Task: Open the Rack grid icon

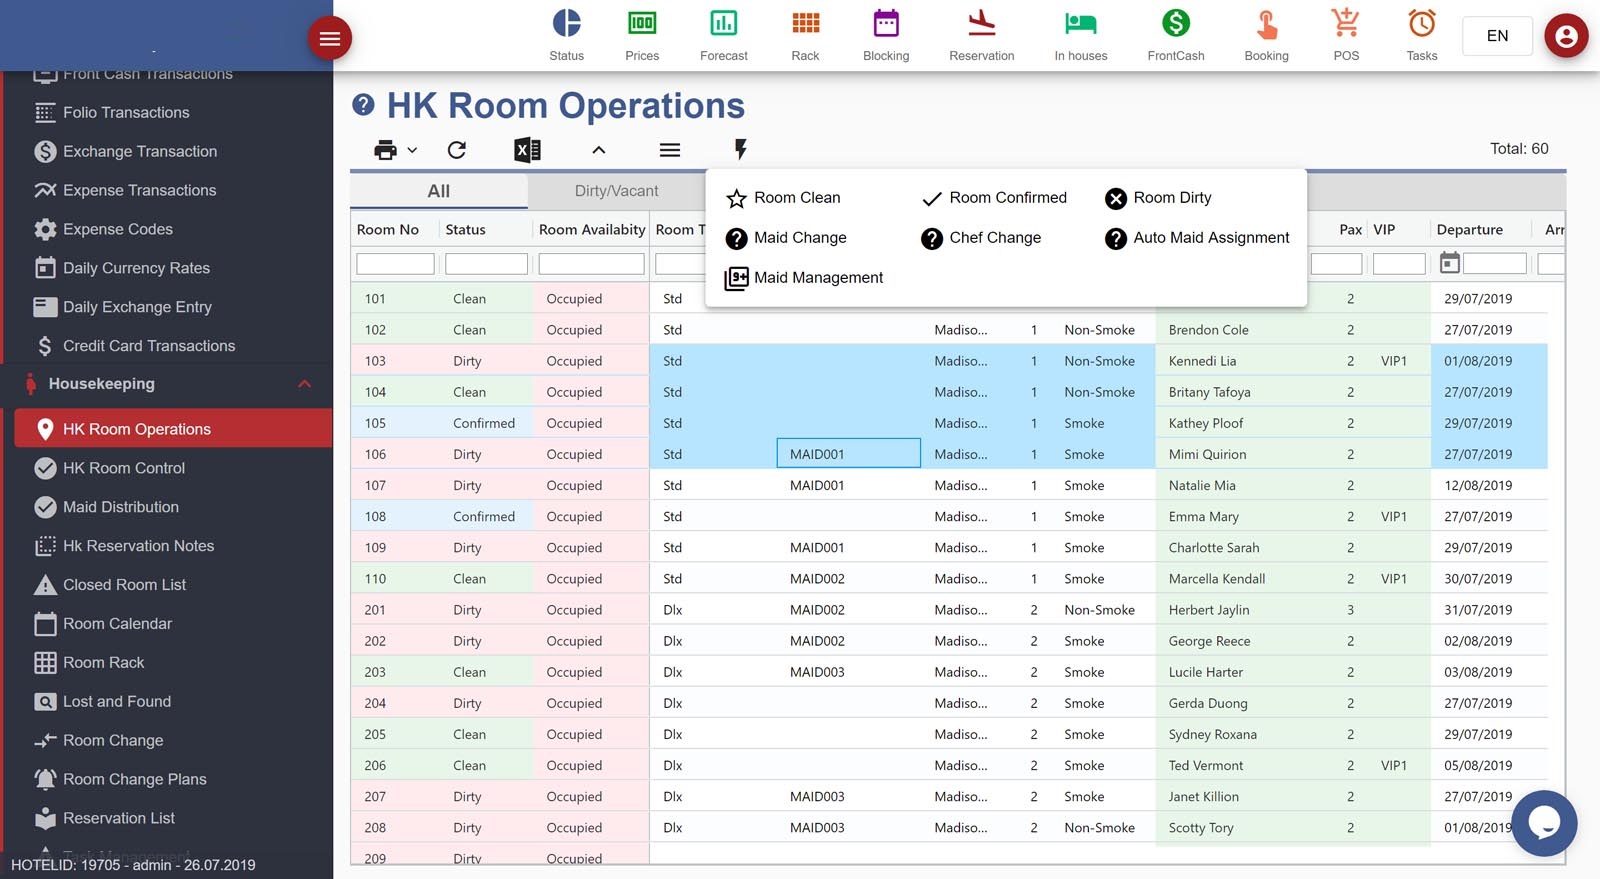Action: pyautogui.click(x=805, y=23)
